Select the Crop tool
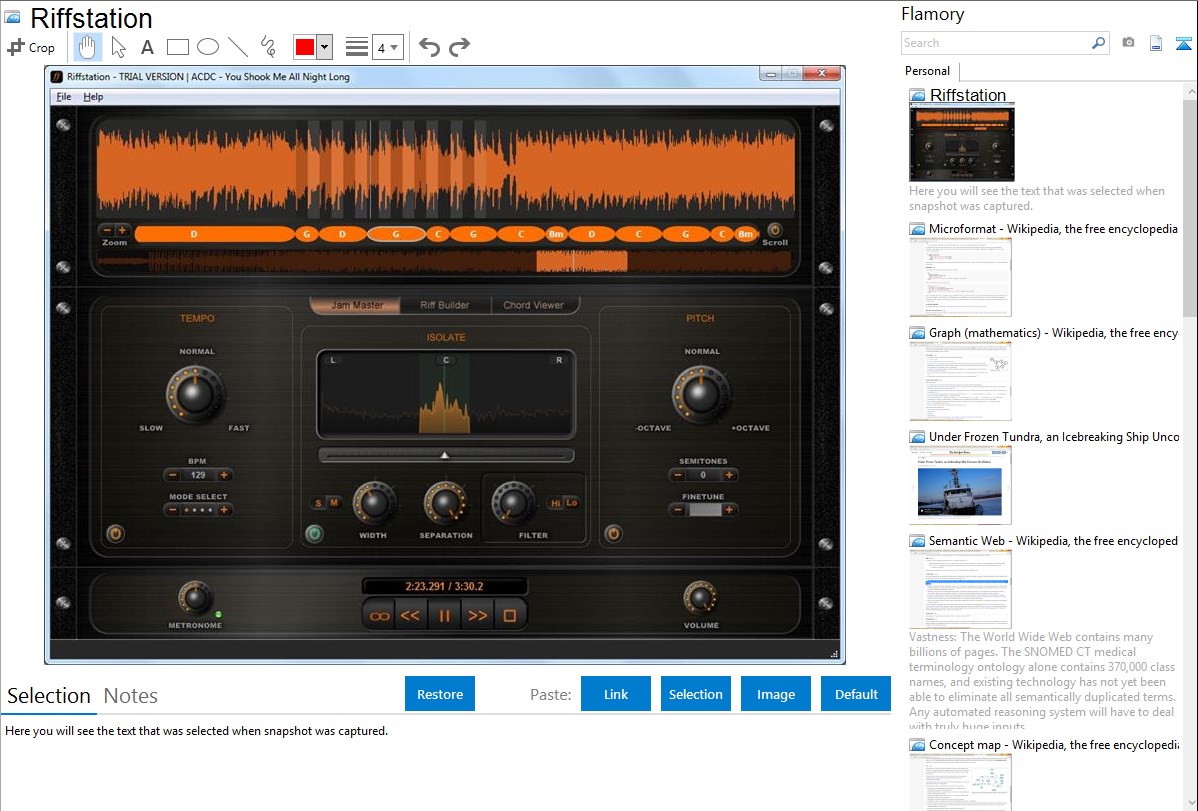Screen dimensions: 1198x811 31,47
